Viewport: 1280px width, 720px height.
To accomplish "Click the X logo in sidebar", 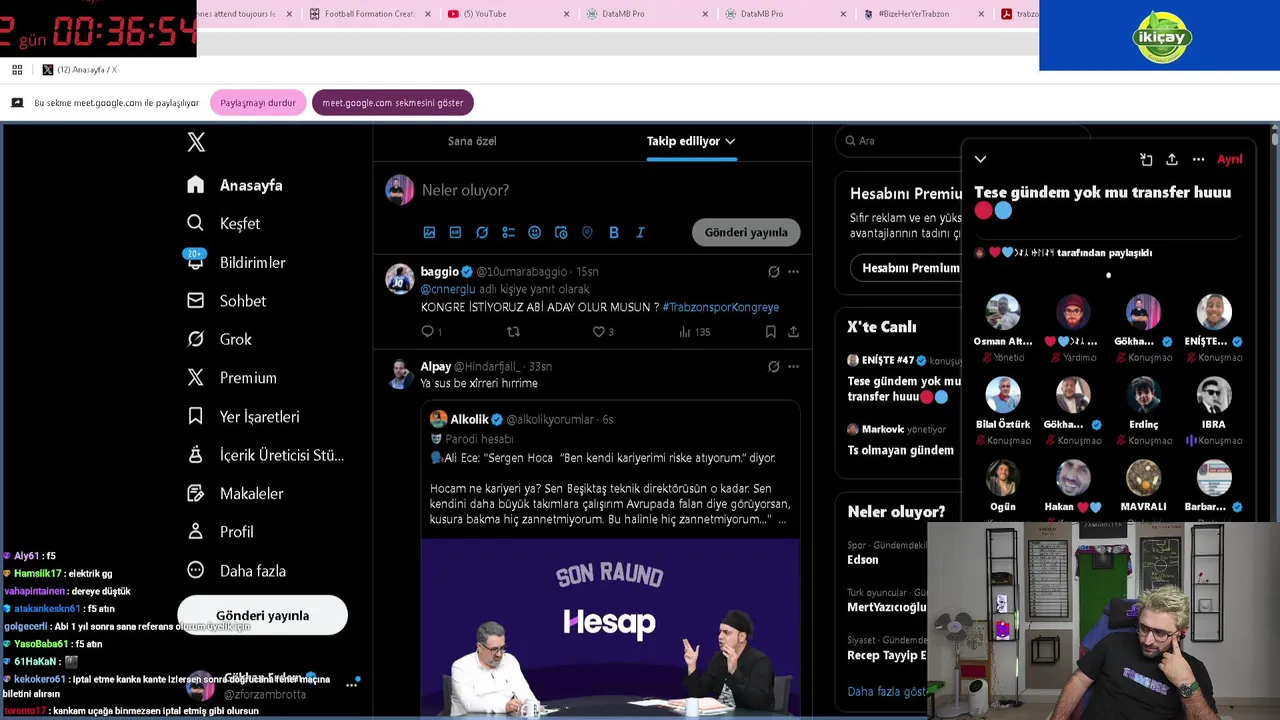I will (196, 142).
